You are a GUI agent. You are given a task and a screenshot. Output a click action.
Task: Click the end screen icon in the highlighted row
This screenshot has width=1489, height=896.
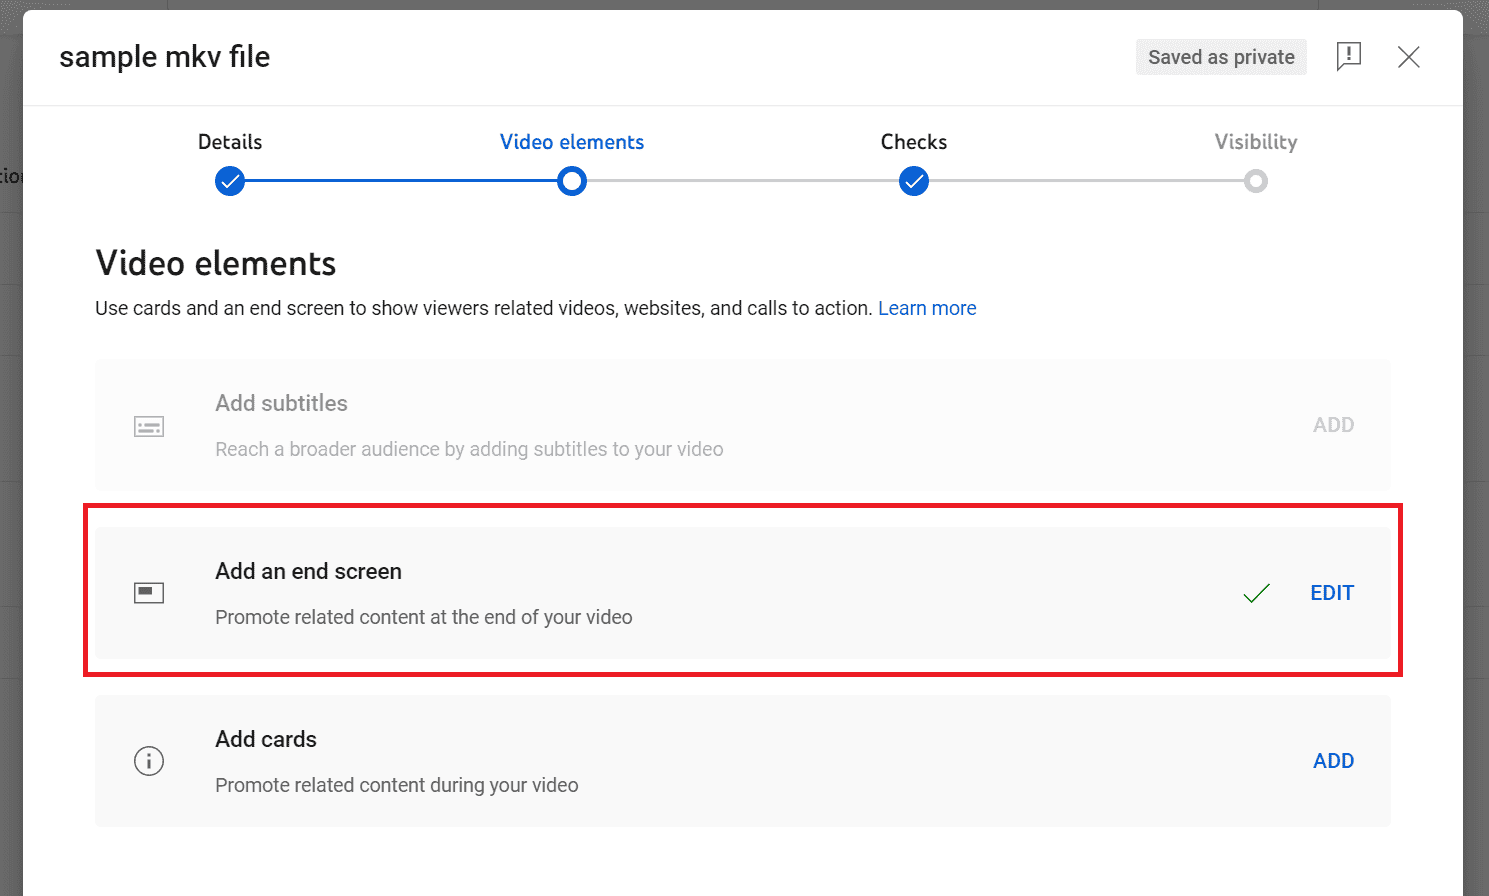pos(148,592)
